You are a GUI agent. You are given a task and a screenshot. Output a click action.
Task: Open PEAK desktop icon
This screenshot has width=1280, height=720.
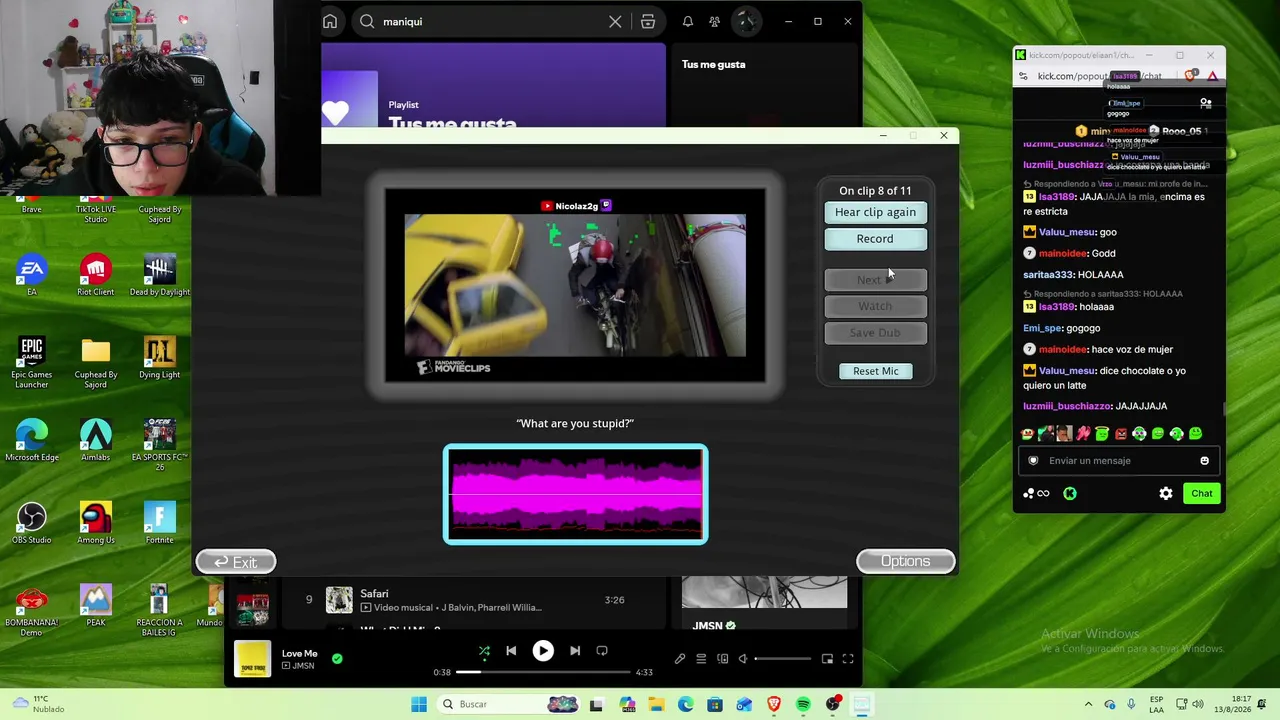tap(96, 606)
